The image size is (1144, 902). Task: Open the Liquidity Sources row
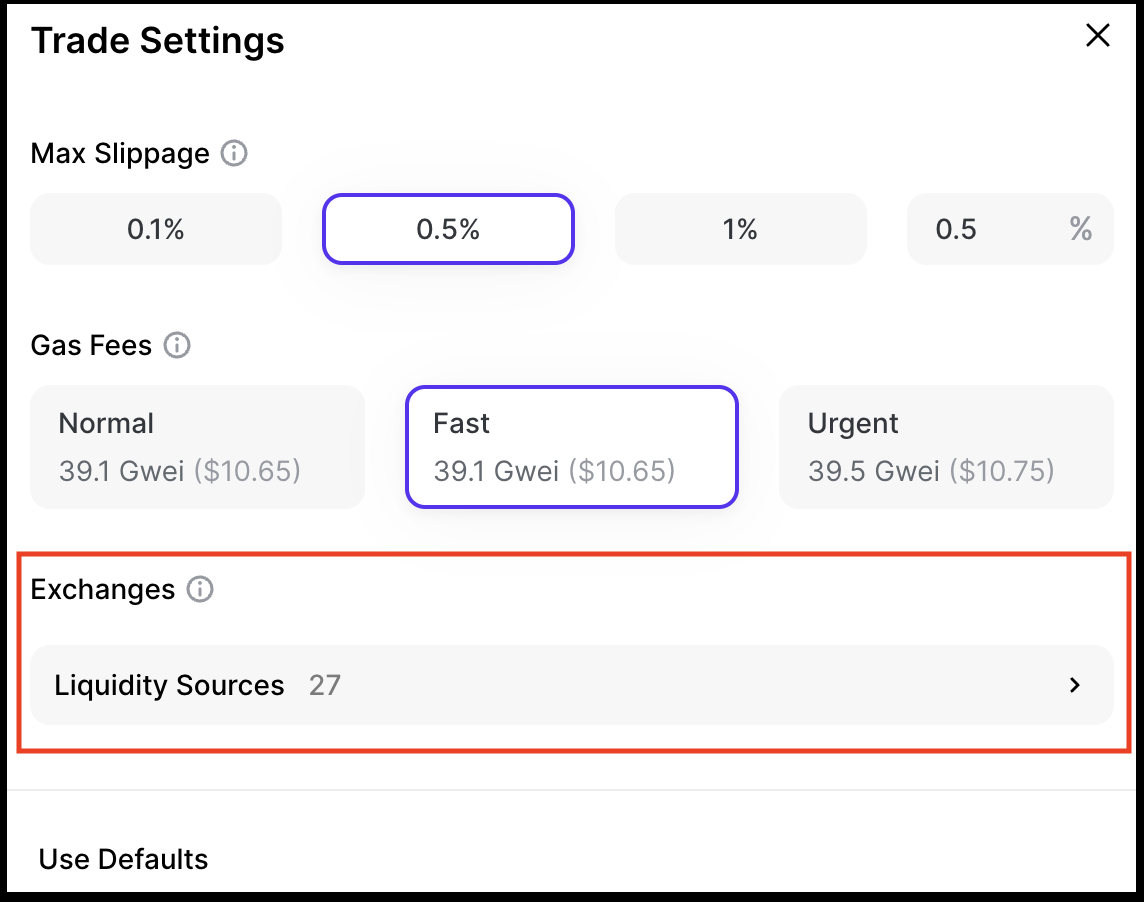tap(571, 685)
